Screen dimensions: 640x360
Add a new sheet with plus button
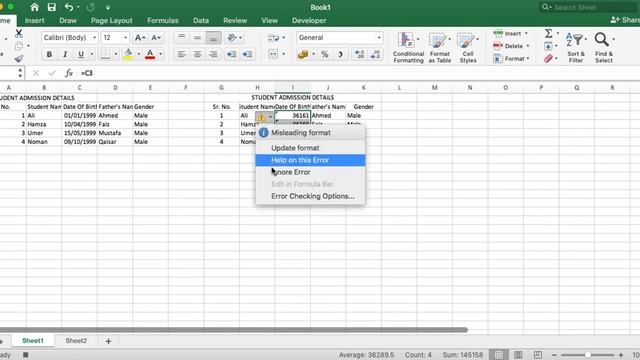[x=108, y=341]
